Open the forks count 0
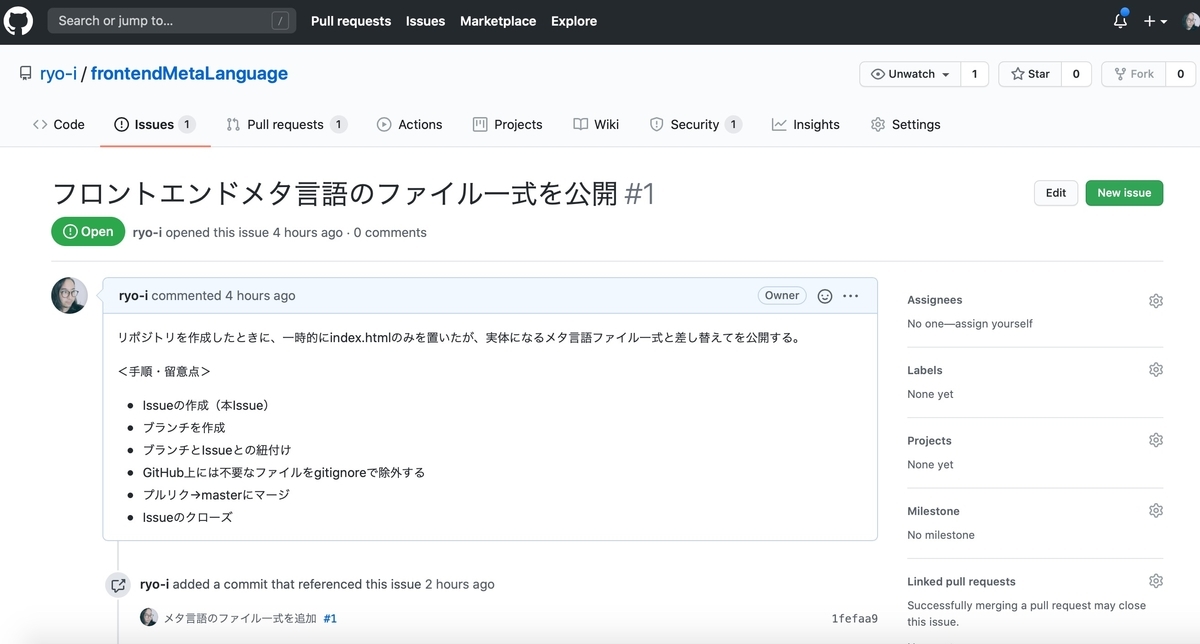Viewport: 1200px width, 644px height. click(1180, 74)
